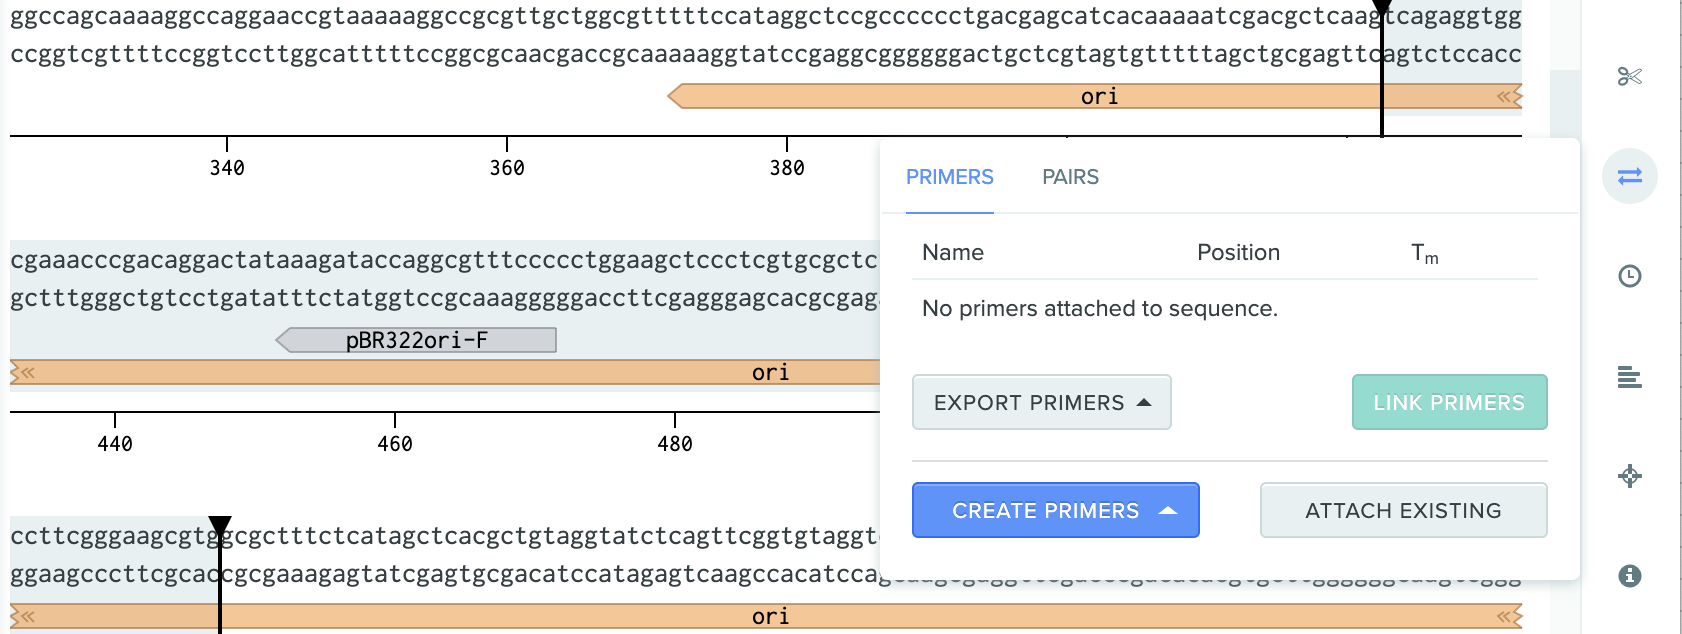The image size is (1682, 634).
Task: Open the information icon in sidebar
Action: [1630, 576]
